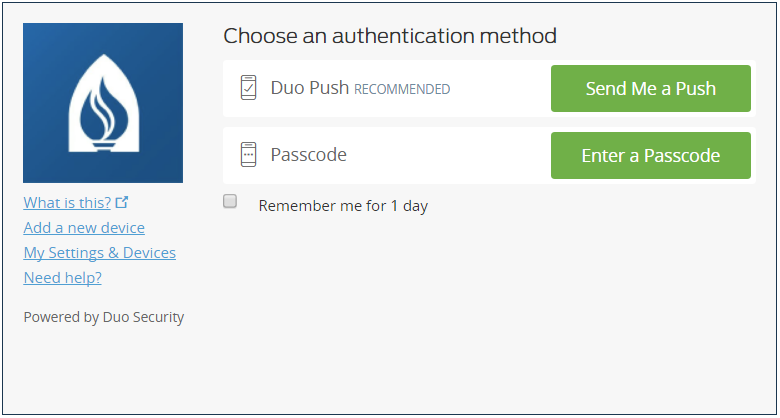
Task: Open My Settings & Devices
Action: pos(99,253)
